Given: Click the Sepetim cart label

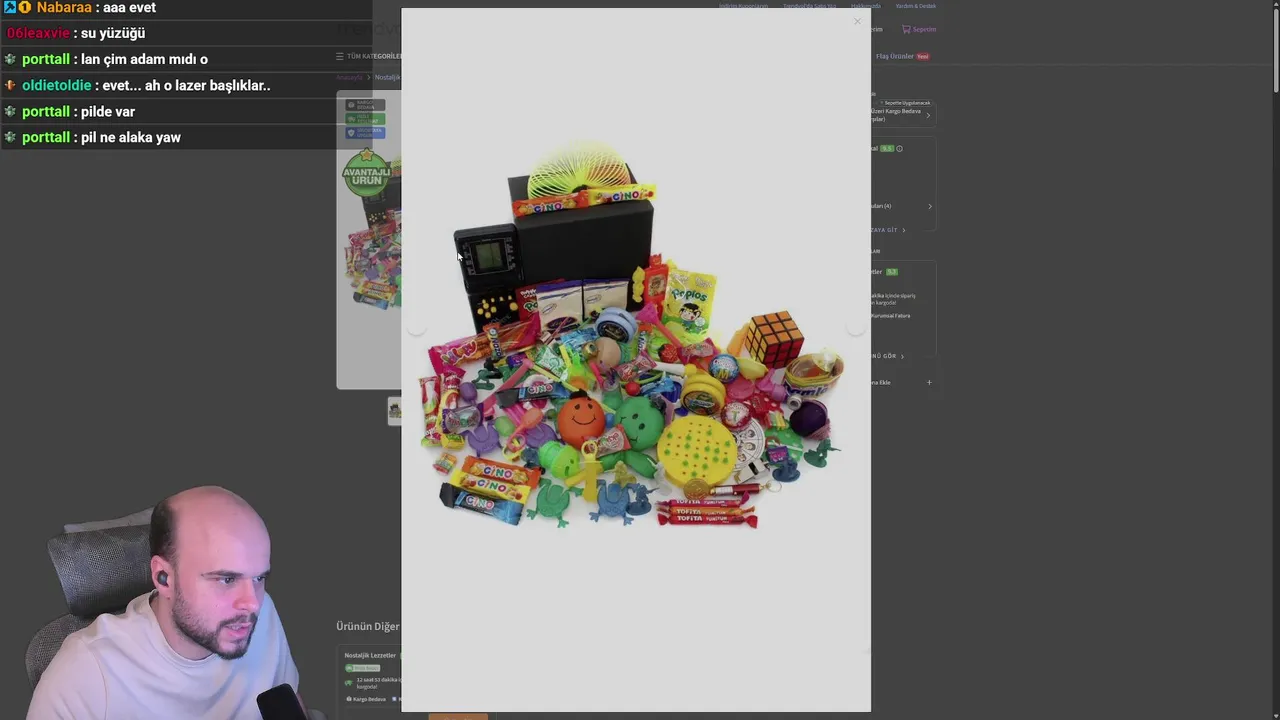Looking at the screenshot, I should click(924, 29).
